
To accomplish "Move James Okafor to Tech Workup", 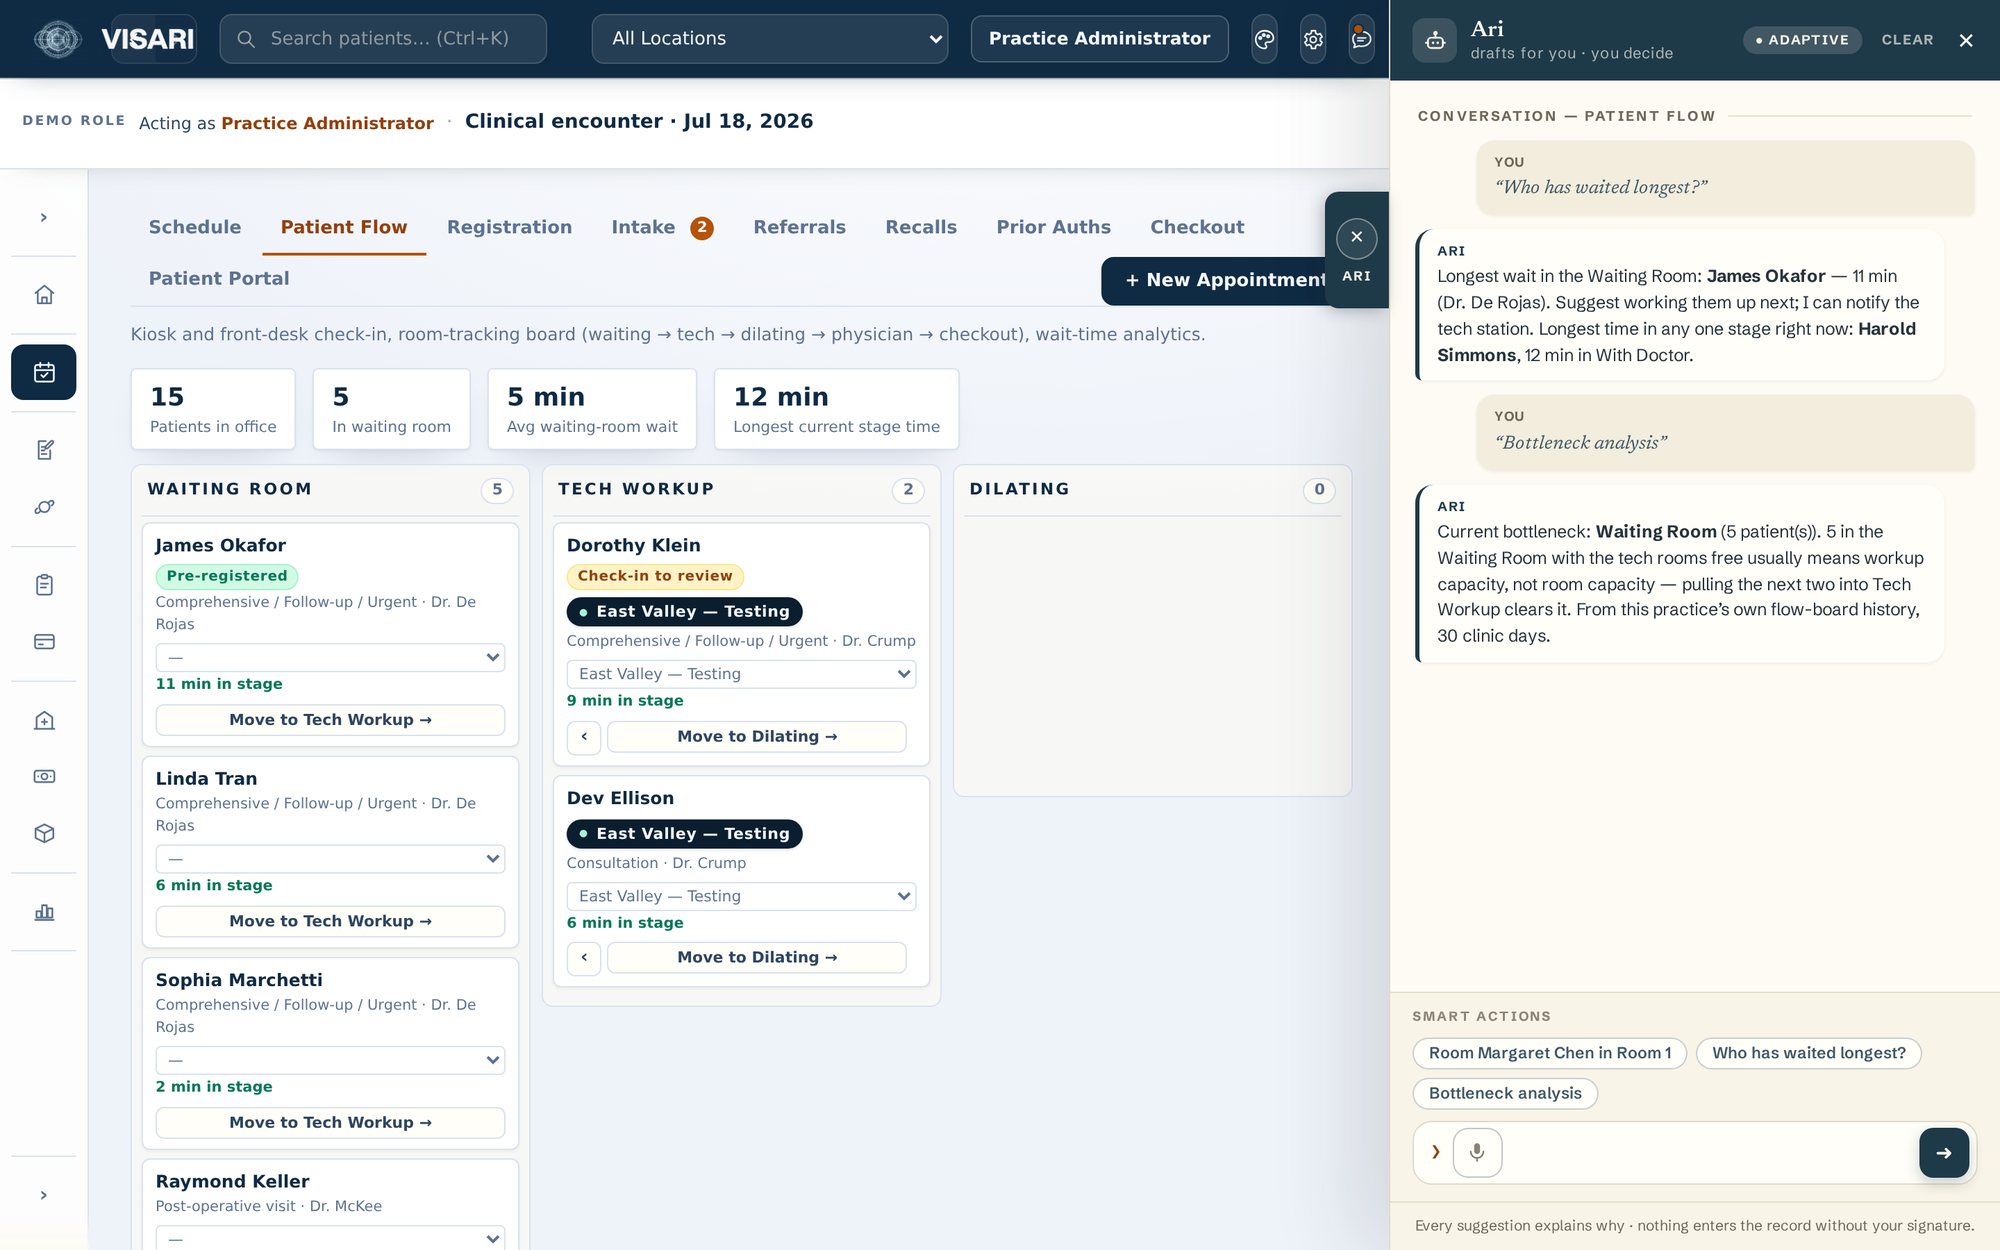I will [x=330, y=720].
